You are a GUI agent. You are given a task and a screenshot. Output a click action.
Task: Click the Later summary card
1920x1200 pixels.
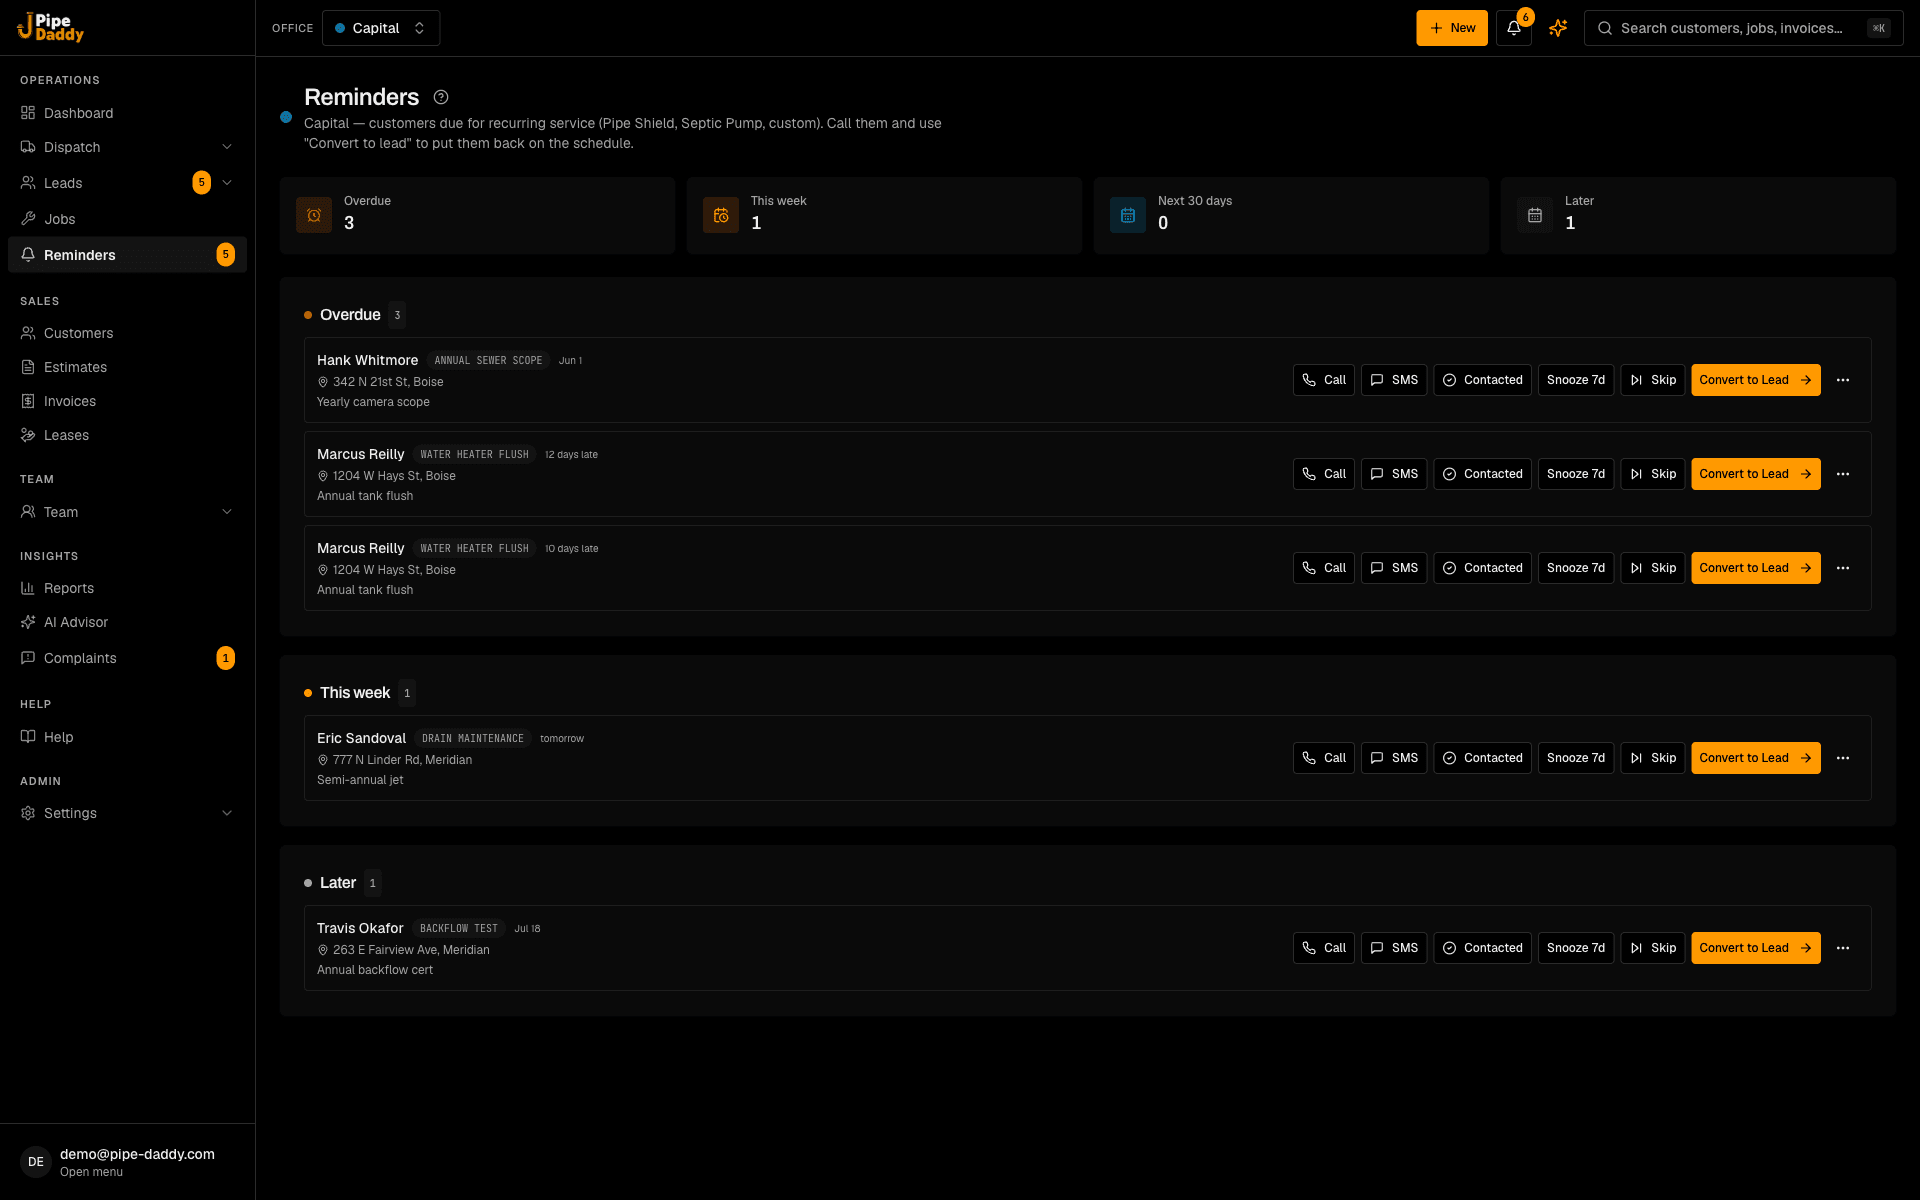pos(1698,215)
